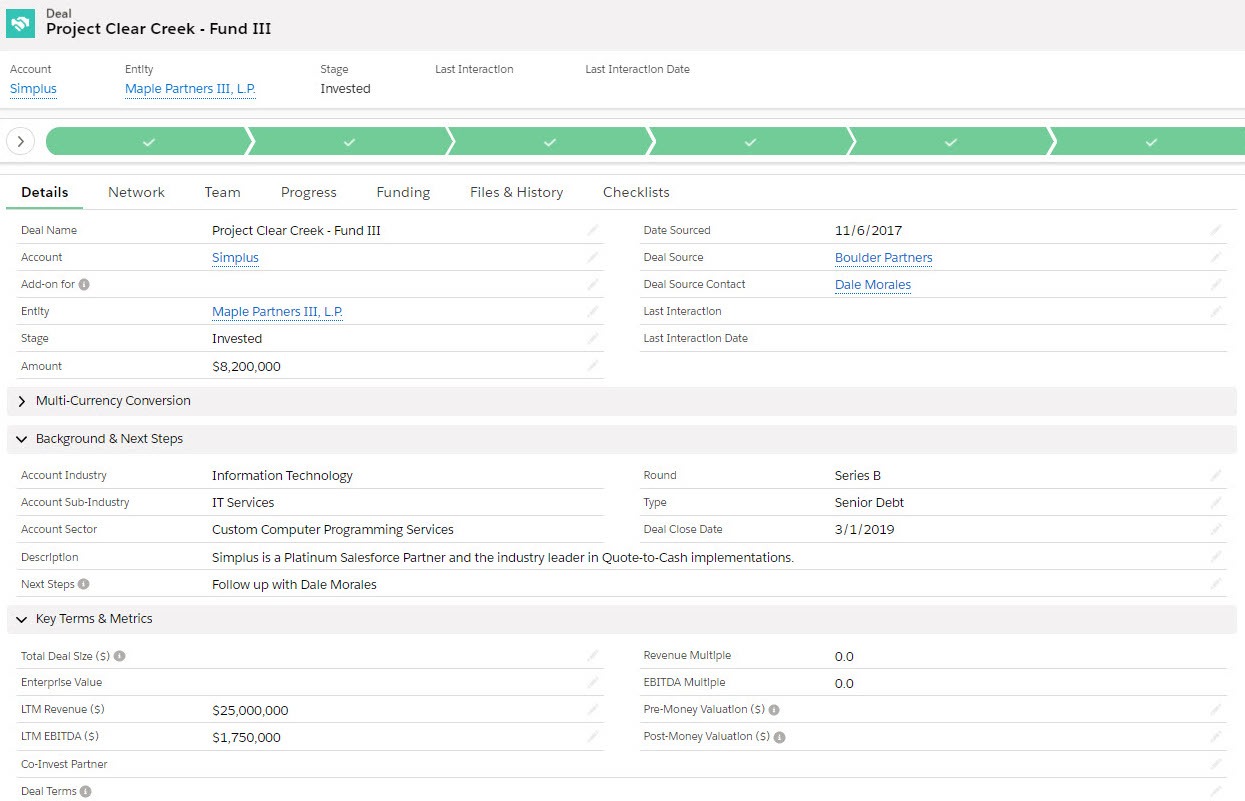Open the Funding tab
The image size is (1245, 801).
[403, 192]
